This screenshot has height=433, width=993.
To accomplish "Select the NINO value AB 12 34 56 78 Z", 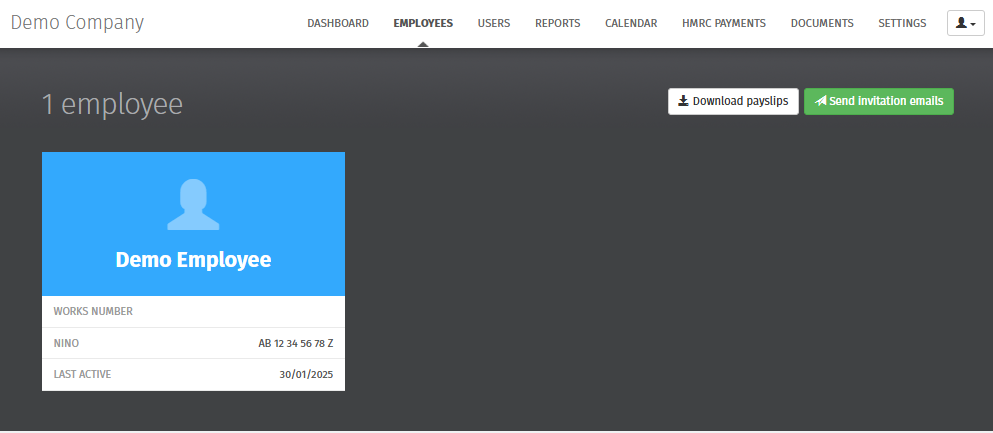I will [296, 343].
